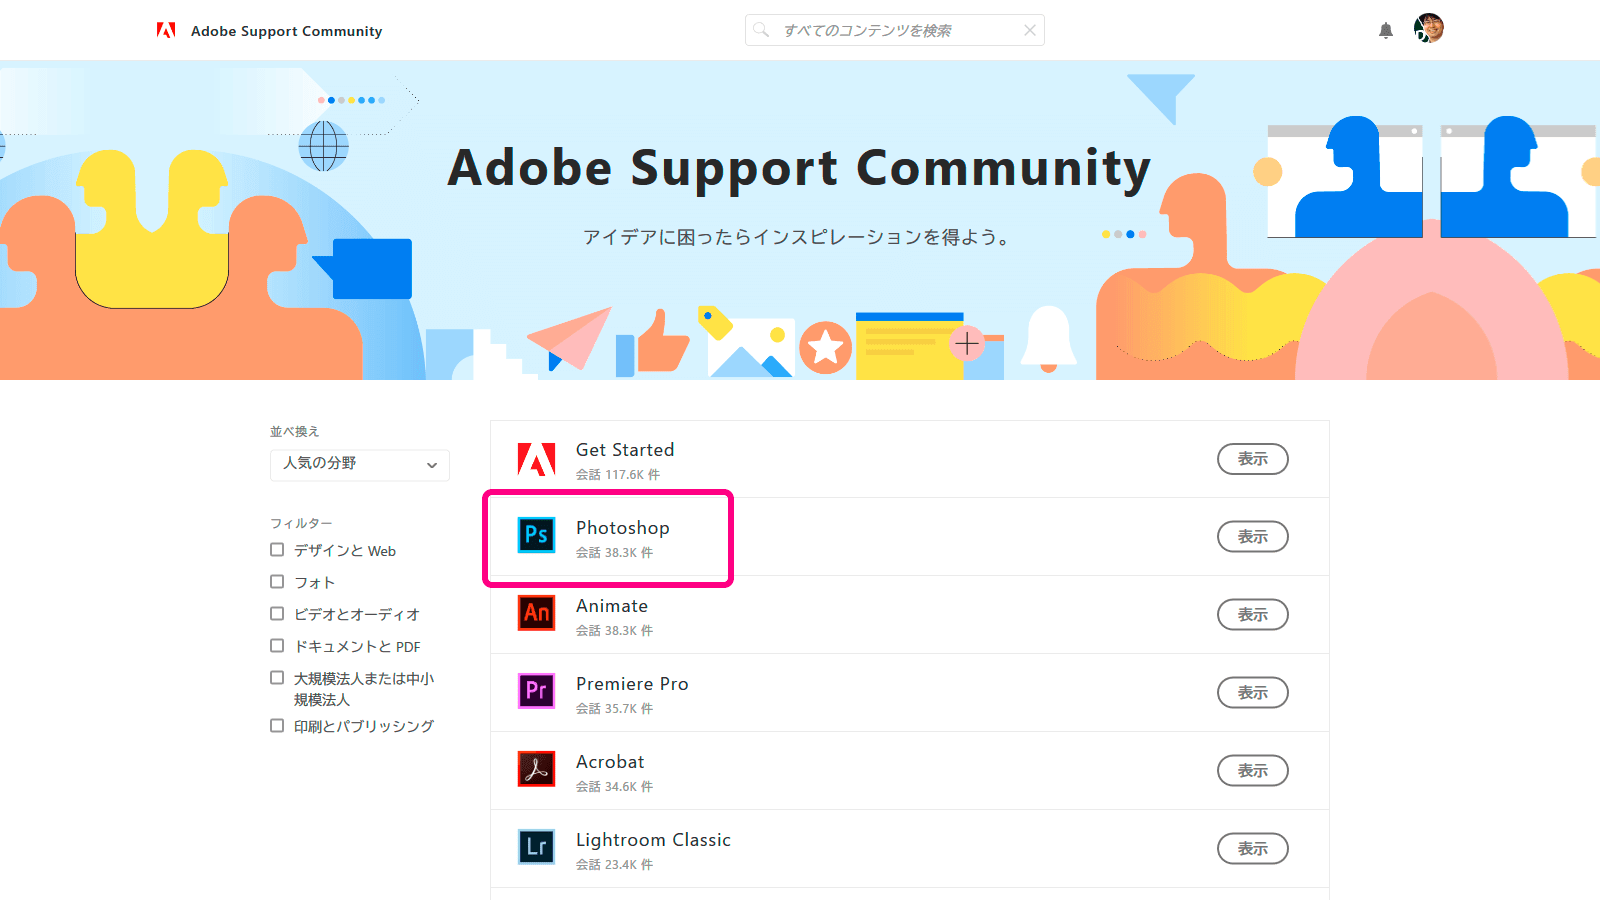Click 表示 button for Lightroom Classic
Screen dimensions: 1600x900
pyautogui.click(x=1253, y=849)
